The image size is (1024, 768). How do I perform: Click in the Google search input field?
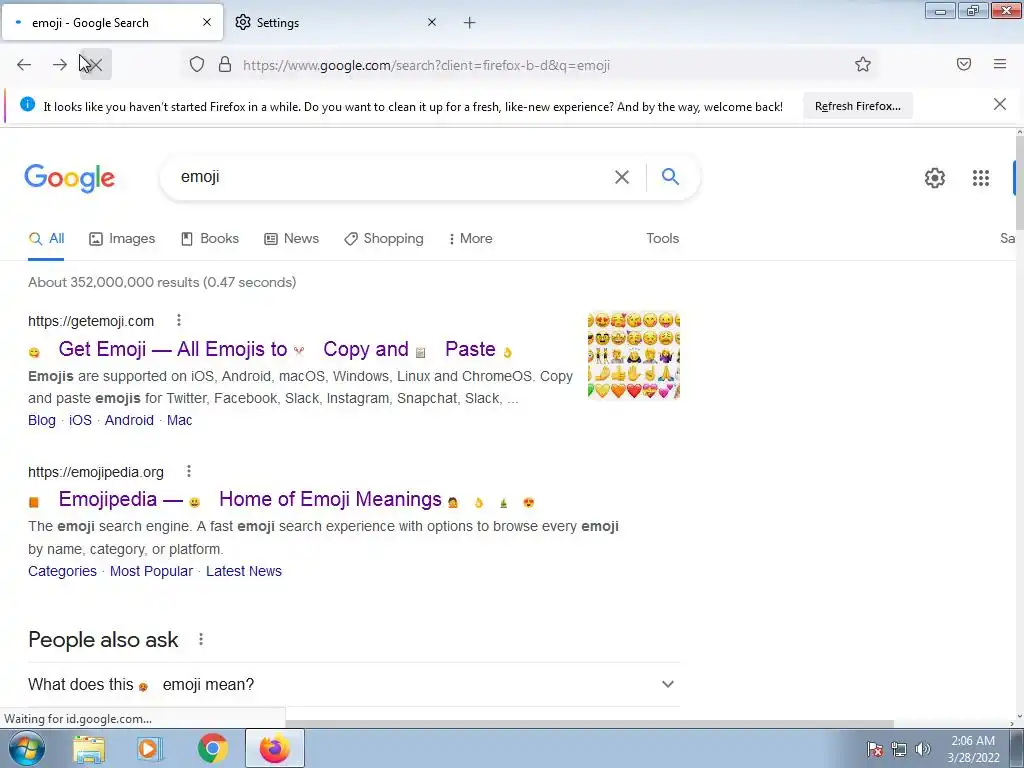tap(392, 177)
